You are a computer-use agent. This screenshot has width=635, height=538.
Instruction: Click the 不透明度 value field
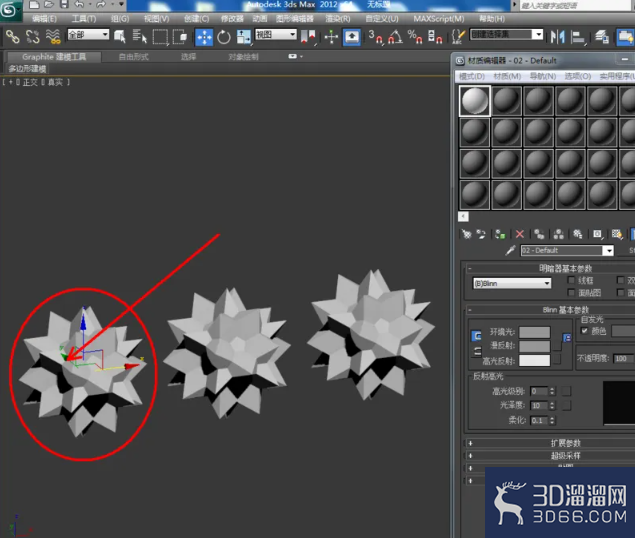(x=624, y=359)
